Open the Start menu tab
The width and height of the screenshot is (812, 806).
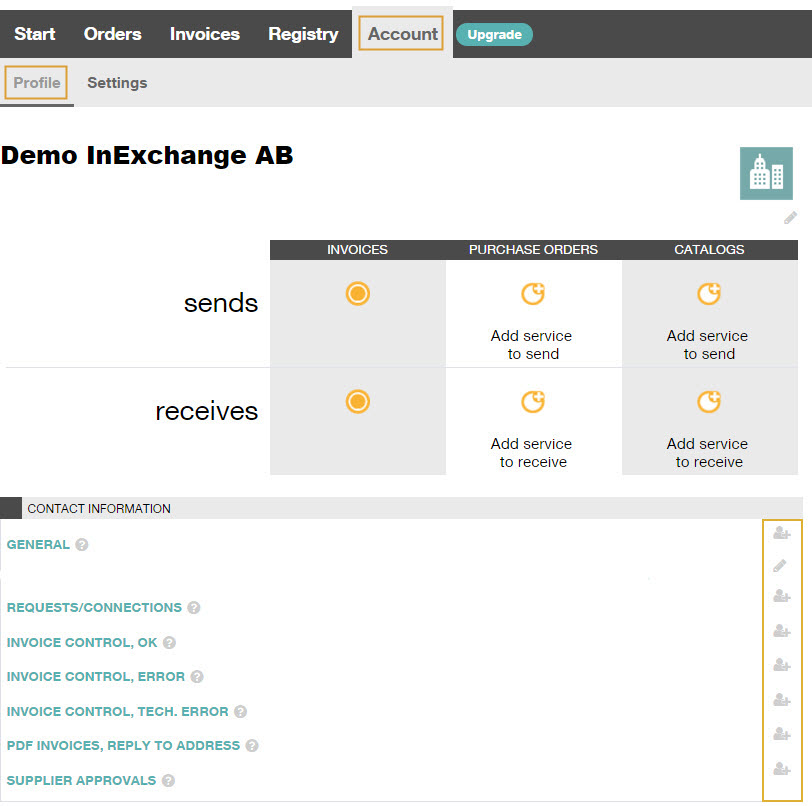click(x=34, y=34)
